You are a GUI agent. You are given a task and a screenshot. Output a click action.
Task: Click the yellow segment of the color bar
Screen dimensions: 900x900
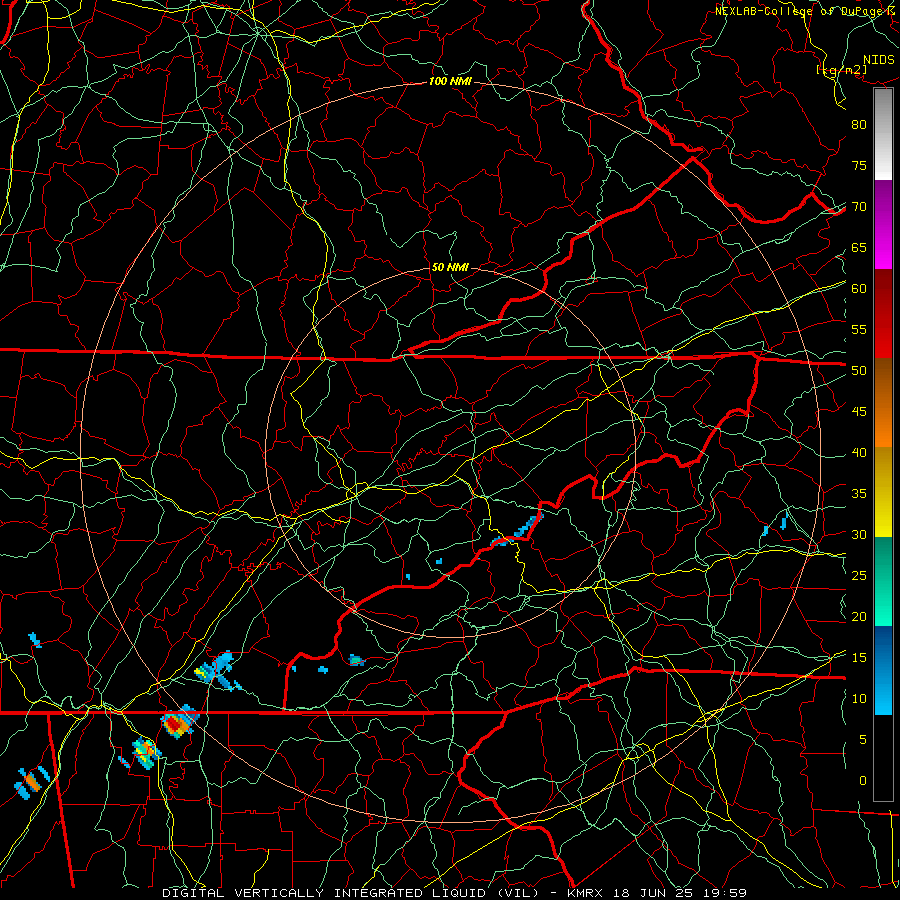point(883,492)
